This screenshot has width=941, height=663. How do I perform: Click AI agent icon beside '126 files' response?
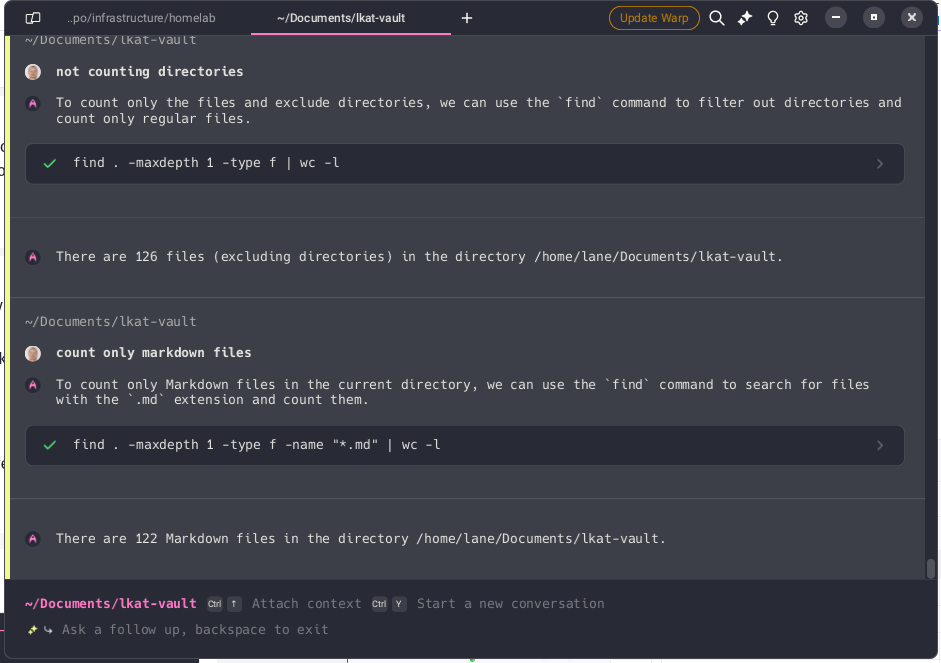[33, 257]
